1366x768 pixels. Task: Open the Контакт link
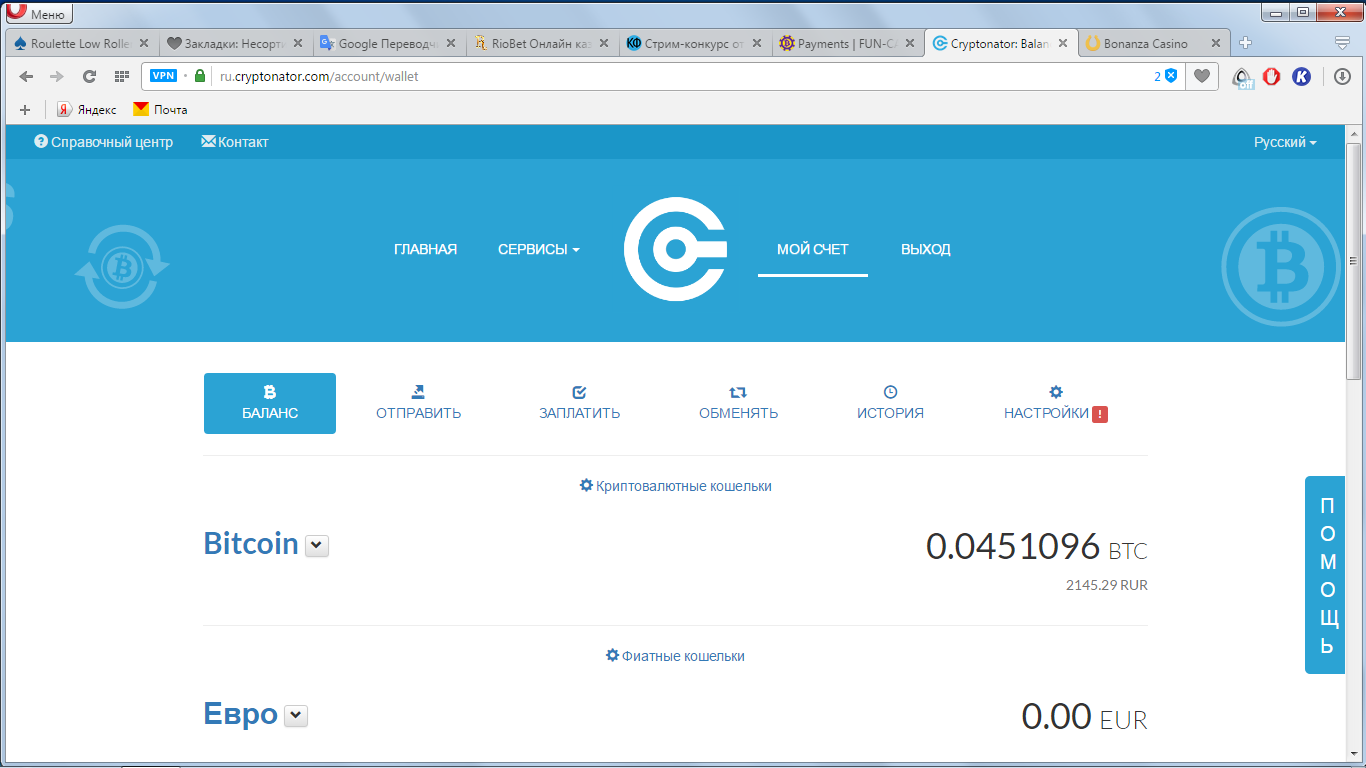point(235,142)
